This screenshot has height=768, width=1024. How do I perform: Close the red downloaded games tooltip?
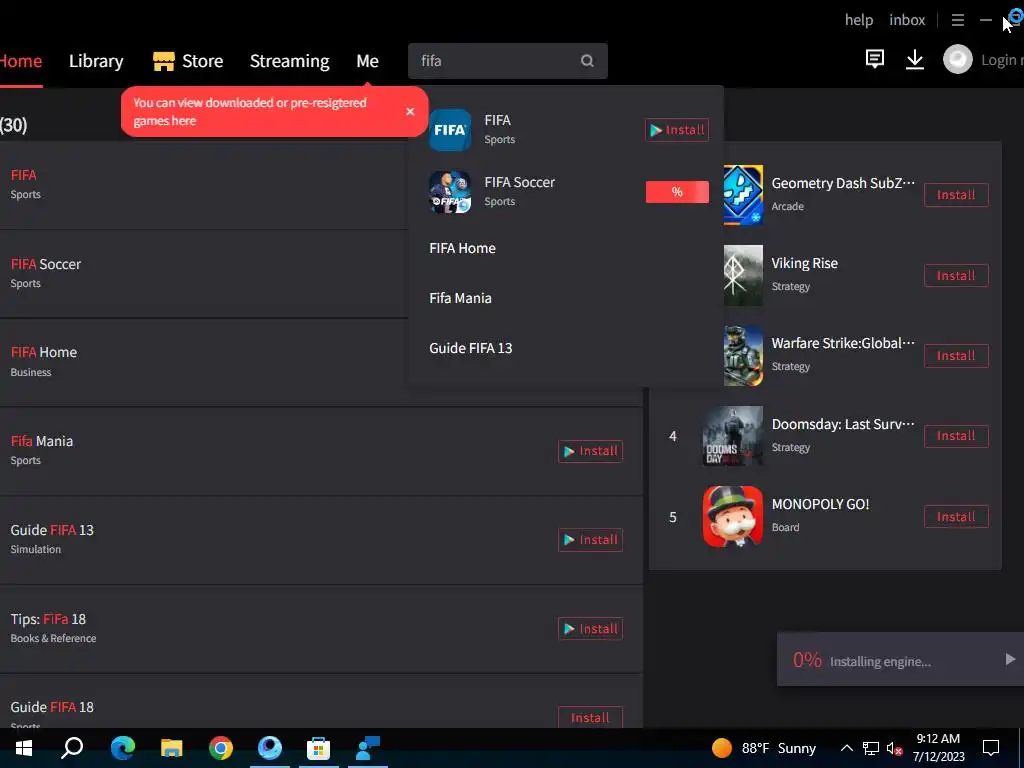410,111
